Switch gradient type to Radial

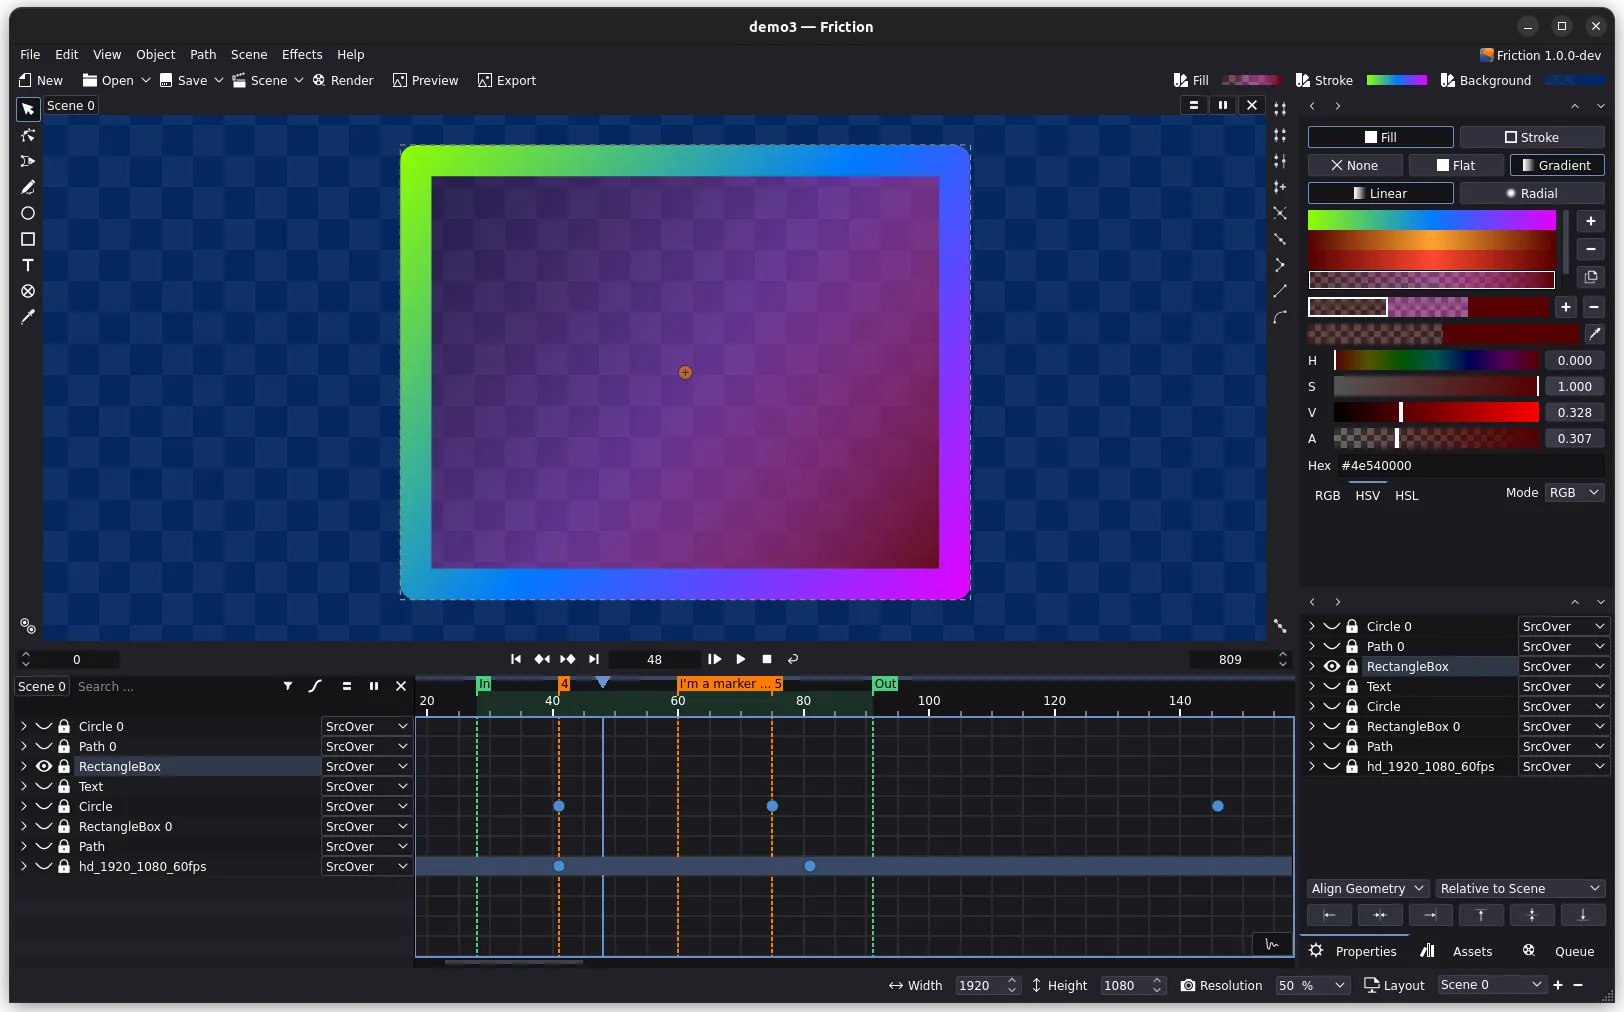[x=1532, y=193]
